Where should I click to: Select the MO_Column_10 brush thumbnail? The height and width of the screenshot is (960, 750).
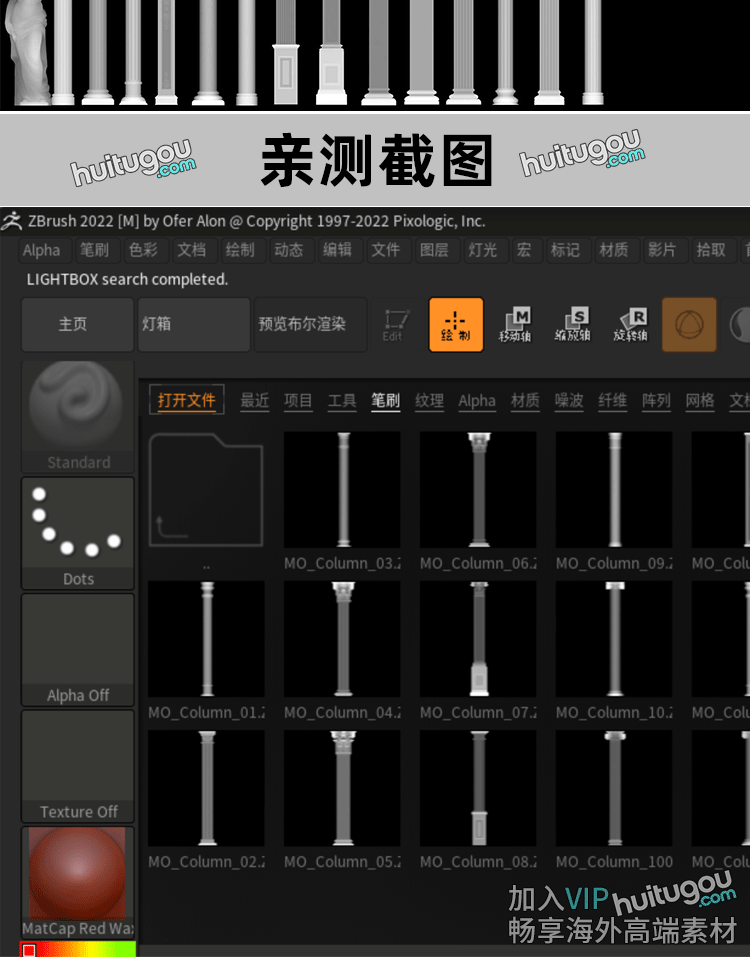(x=614, y=639)
